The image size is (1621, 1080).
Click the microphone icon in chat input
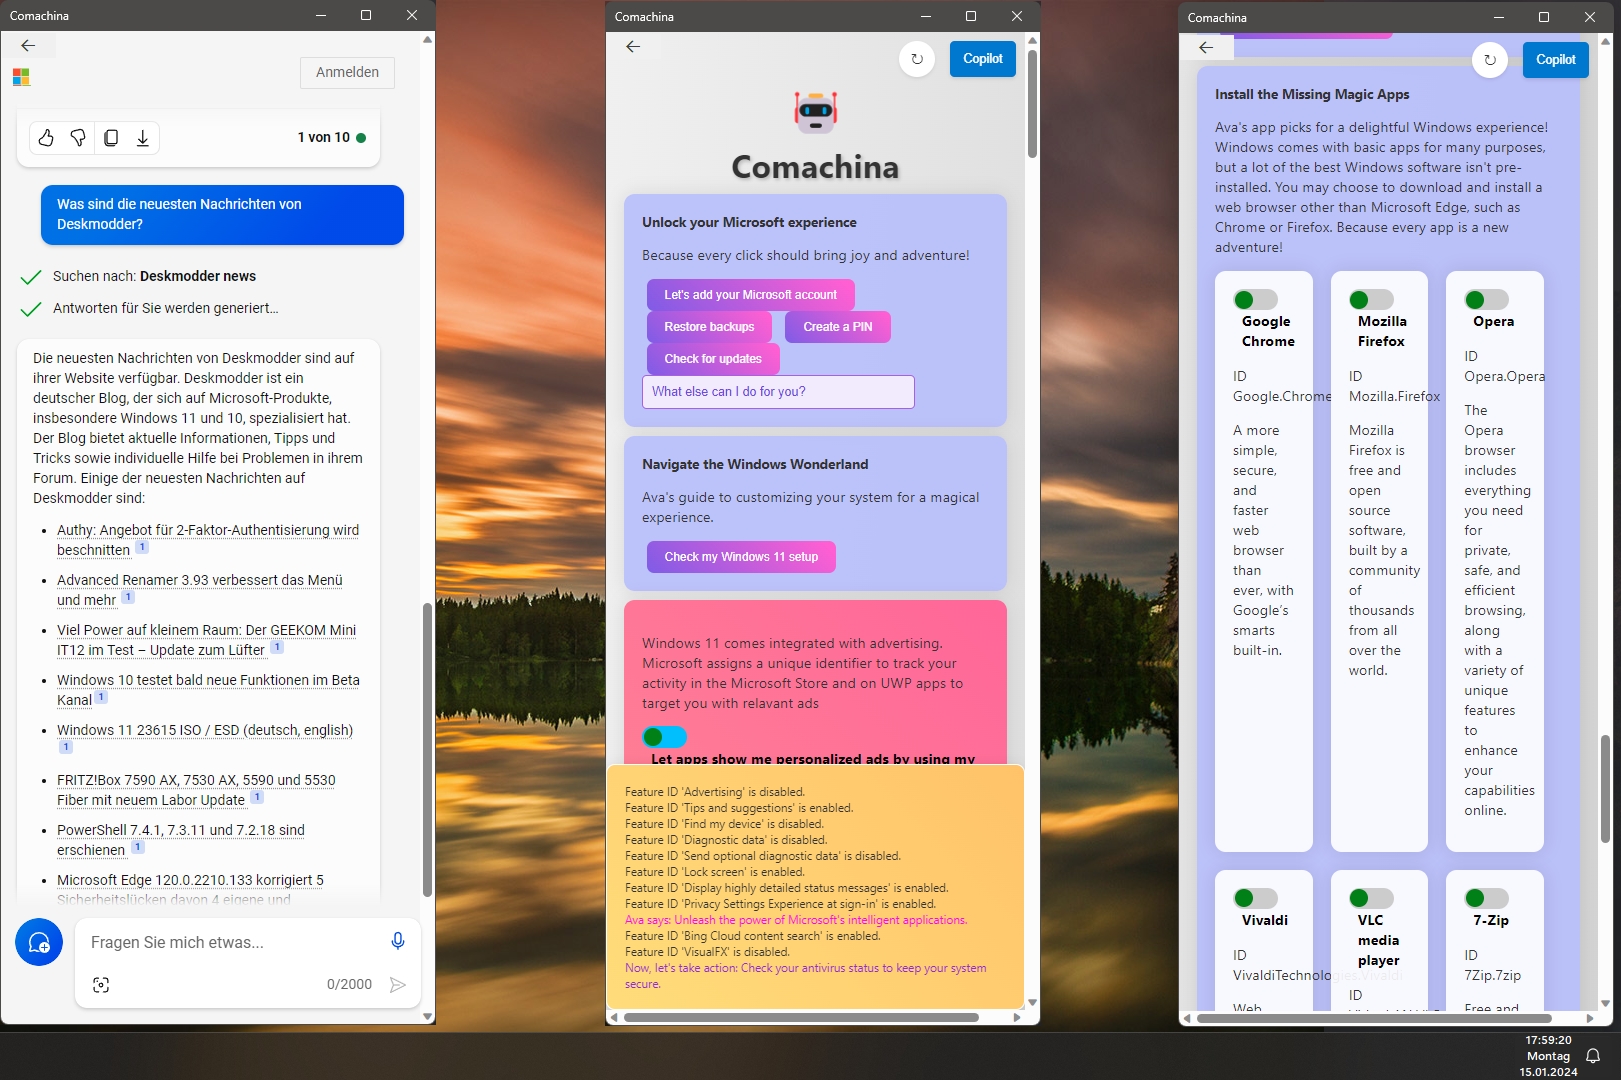tap(398, 941)
